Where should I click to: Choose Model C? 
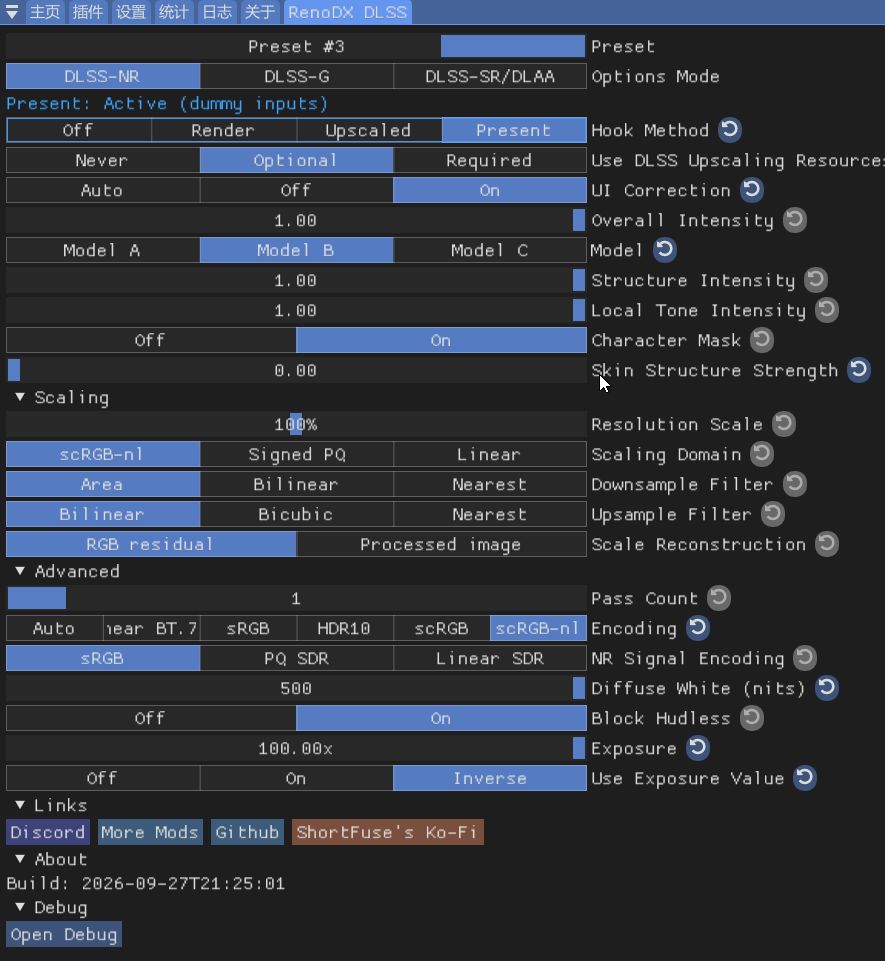coord(489,250)
